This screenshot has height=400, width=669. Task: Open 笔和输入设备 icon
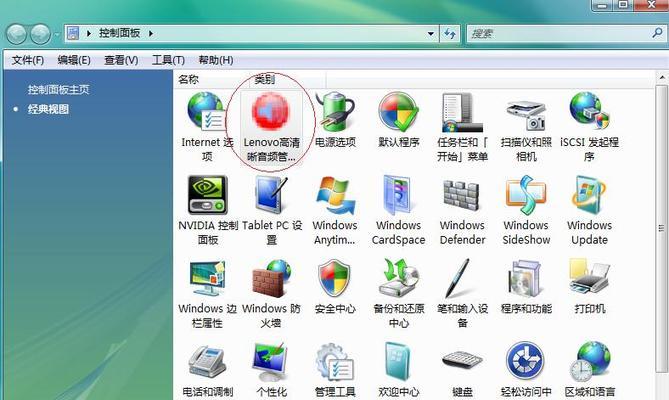click(458, 278)
